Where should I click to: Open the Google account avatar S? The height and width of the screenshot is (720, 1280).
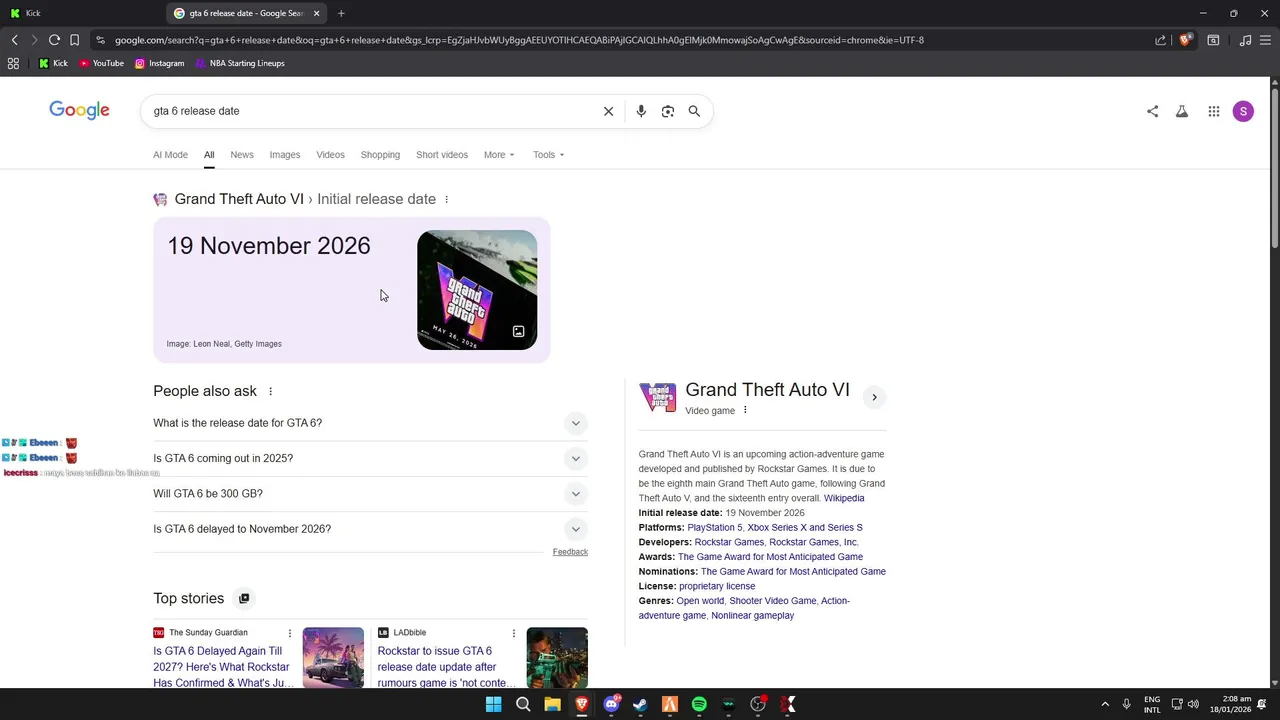pyautogui.click(x=1243, y=111)
